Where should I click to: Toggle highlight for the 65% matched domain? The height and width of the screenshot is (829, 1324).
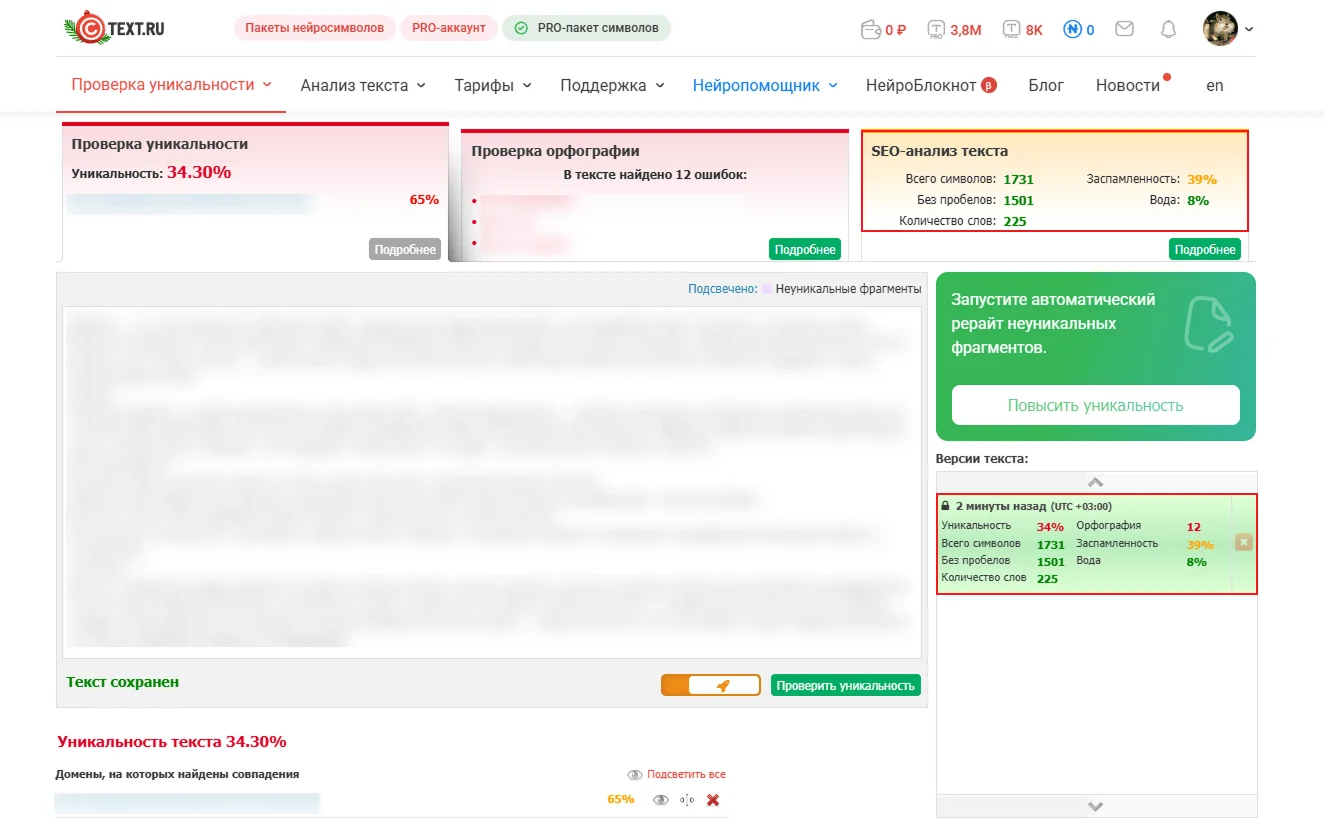point(660,800)
